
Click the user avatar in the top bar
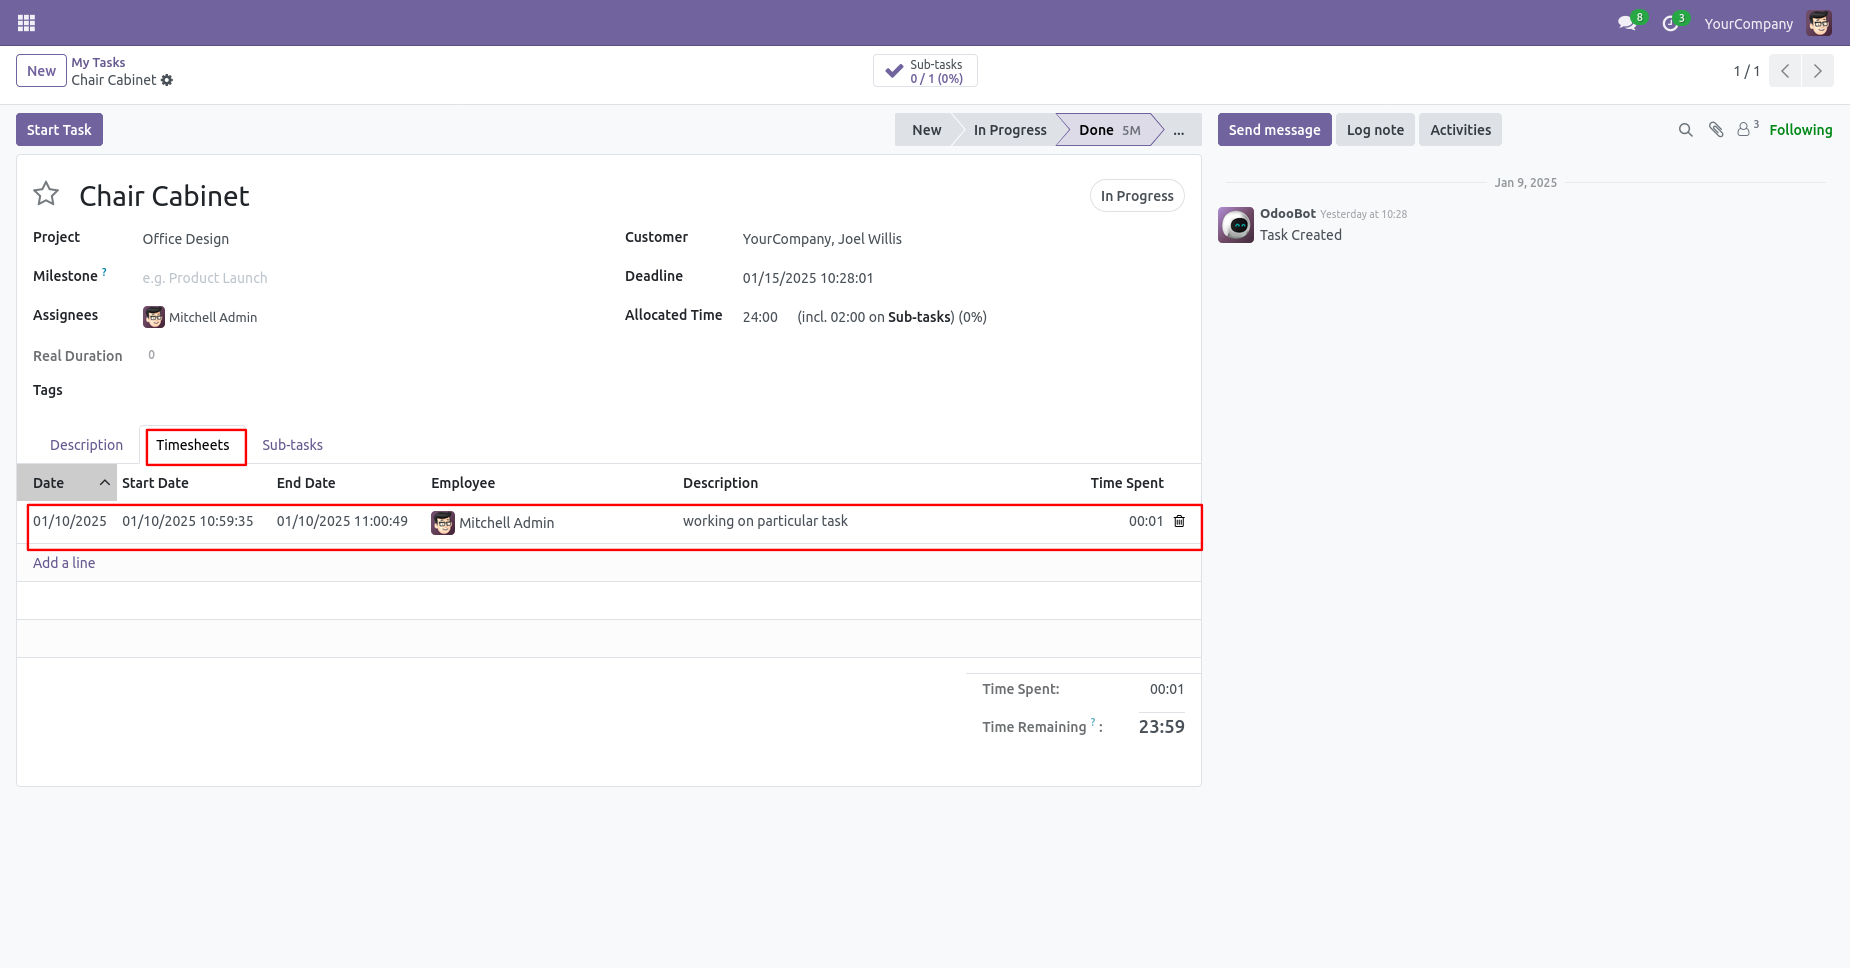tap(1819, 23)
